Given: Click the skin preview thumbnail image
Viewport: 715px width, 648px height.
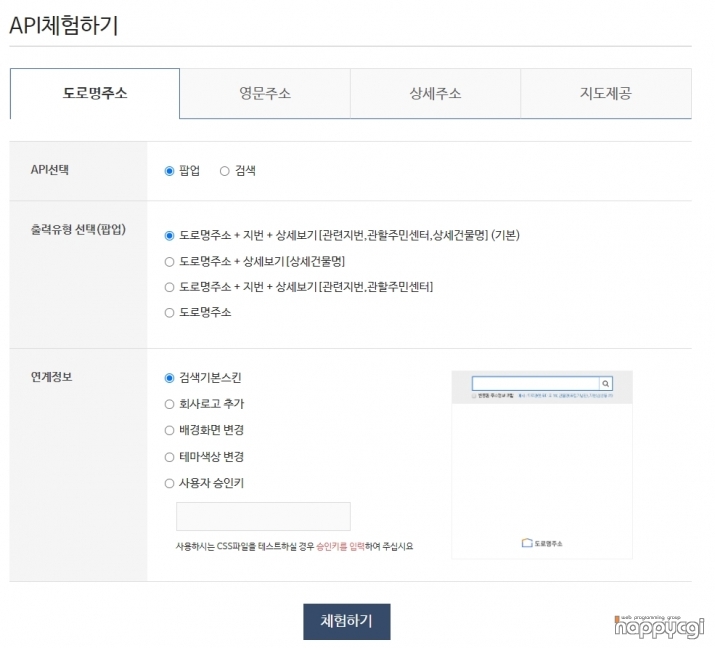Looking at the screenshot, I should (542, 465).
